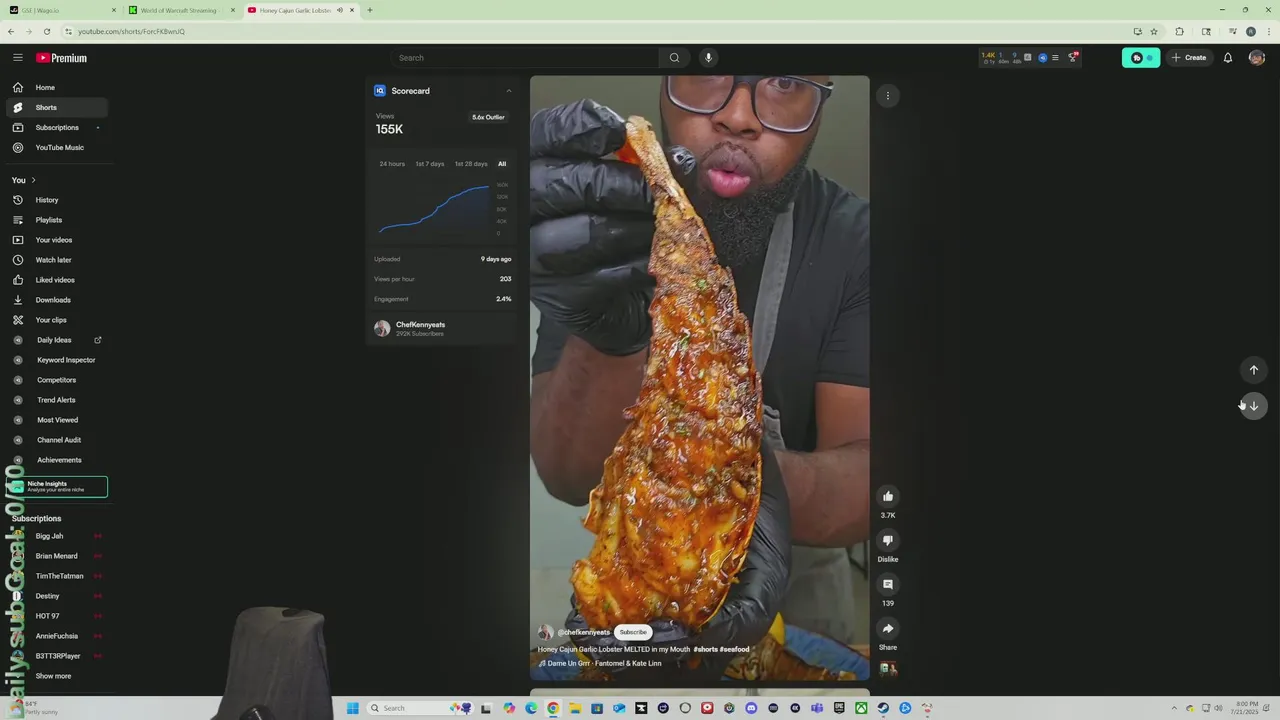The height and width of the screenshot is (720, 1280).
Task: Open Competitors tool in sidebar
Action: coord(56,380)
